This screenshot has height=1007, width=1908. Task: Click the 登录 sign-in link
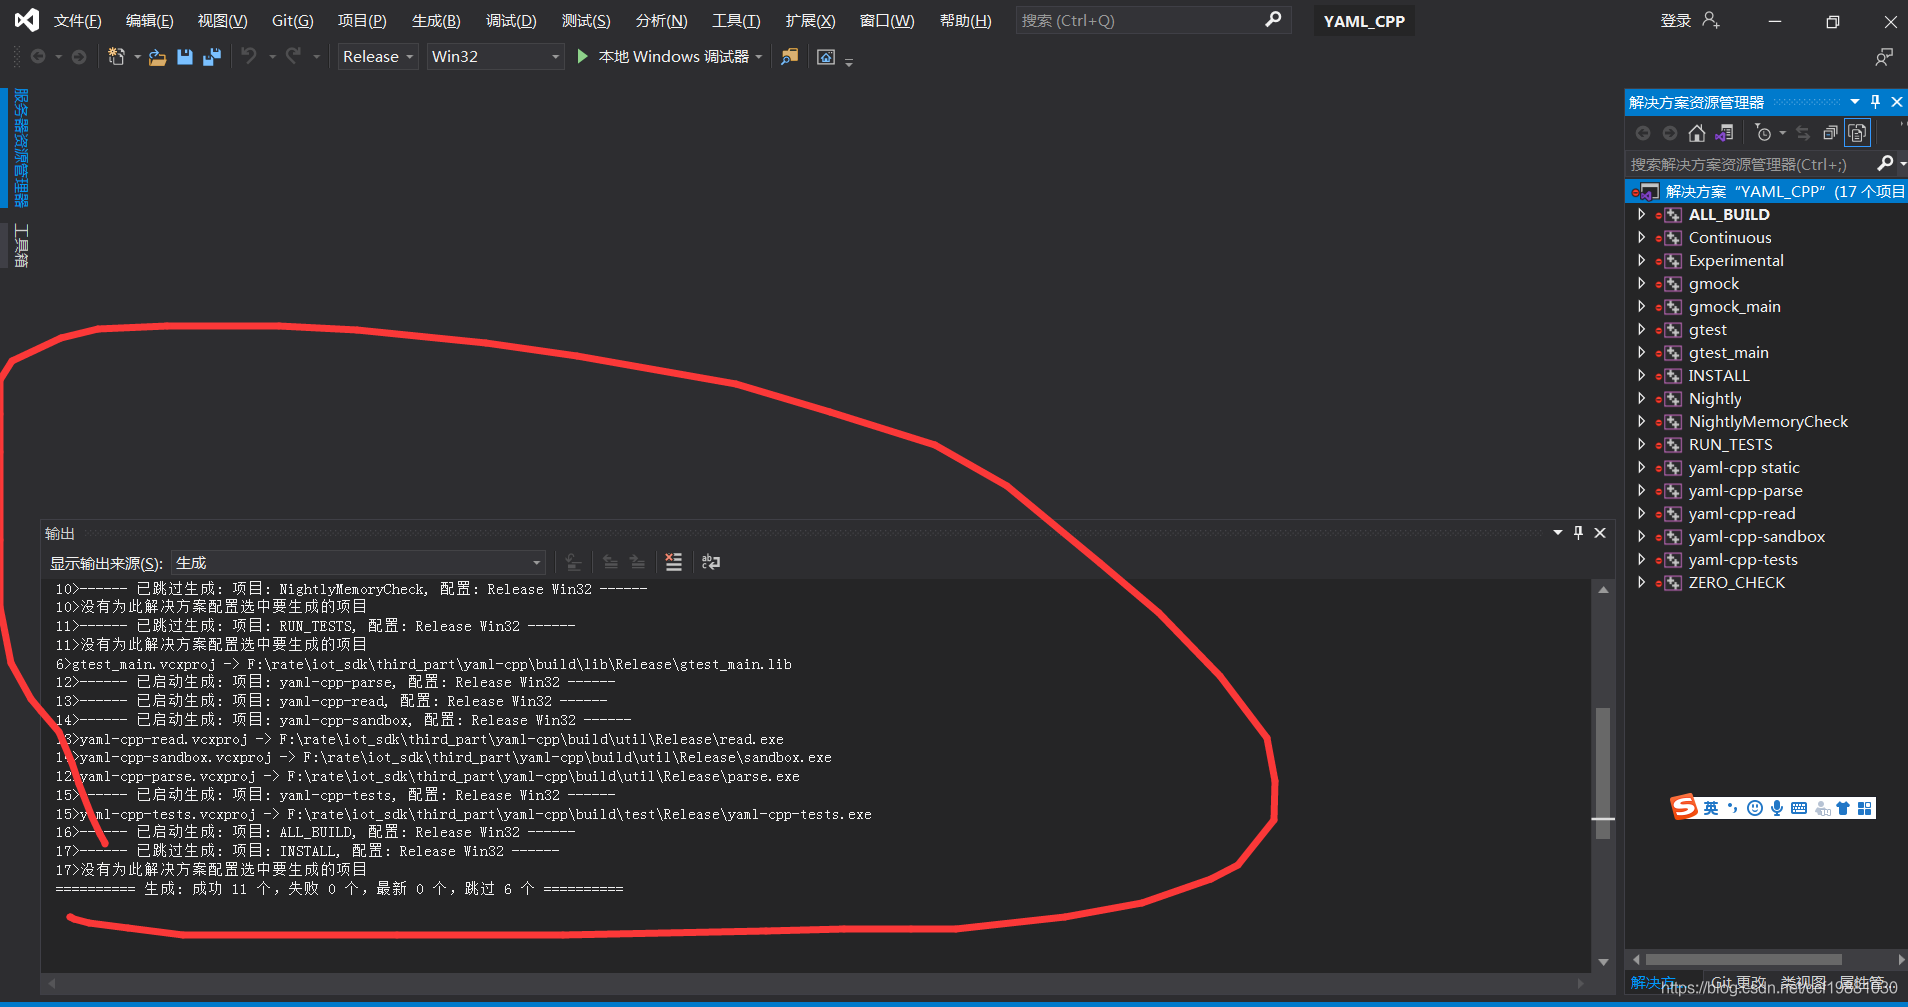tap(1676, 20)
